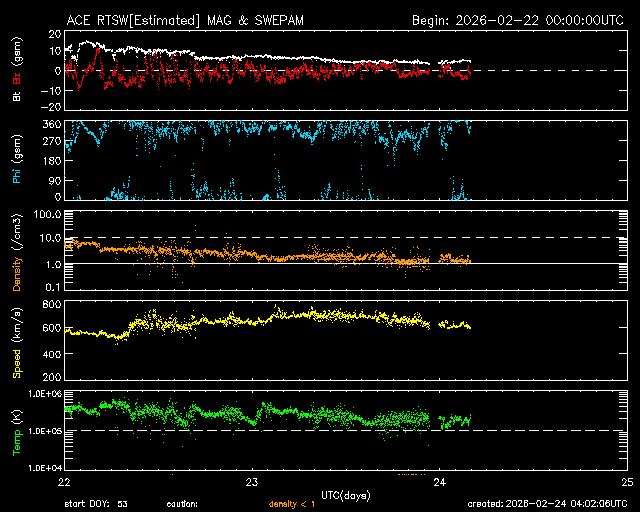Click the day 24 x-axis tick label
The height and width of the screenshot is (512, 640).
[x=439, y=482]
